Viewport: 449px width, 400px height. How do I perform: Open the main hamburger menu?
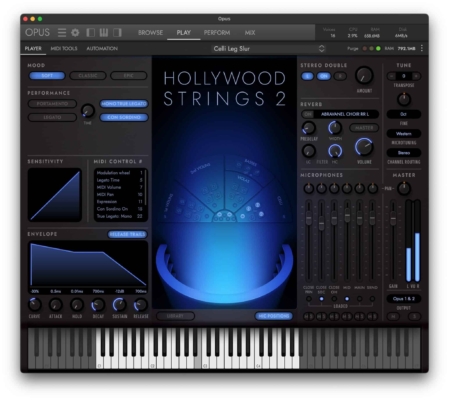point(62,32)
